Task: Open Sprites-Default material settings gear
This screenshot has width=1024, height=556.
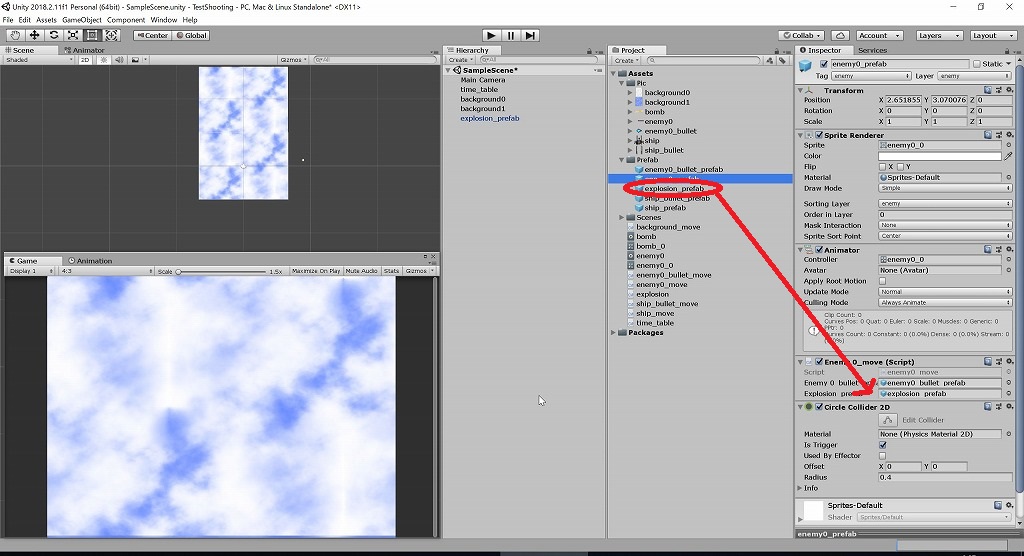Action: tap(1010, 505)
